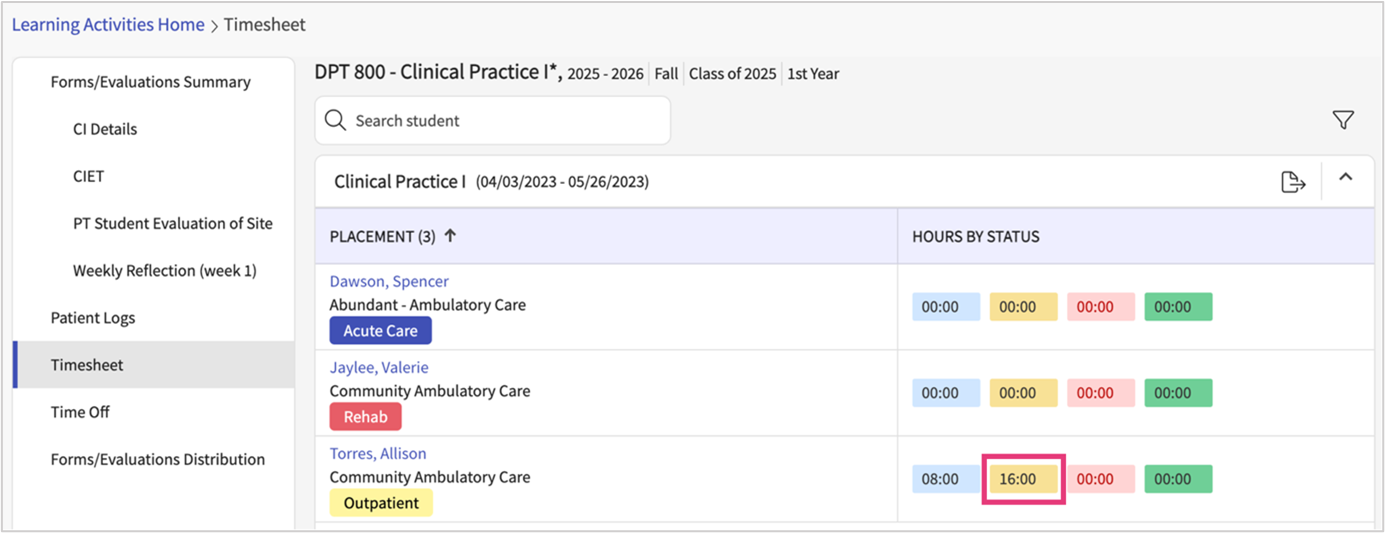This screenshot has width=1385, height=533.
Task: Click into the Search student field
Action: click(x=500, y=121)
